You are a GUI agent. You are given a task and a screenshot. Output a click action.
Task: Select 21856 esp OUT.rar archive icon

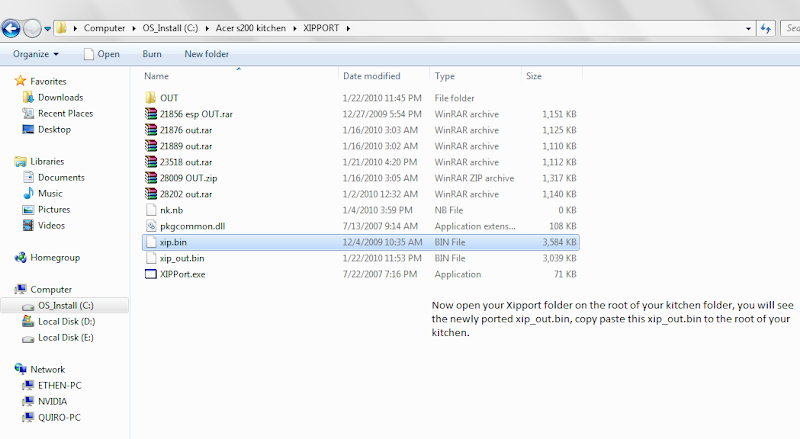[151, 114]
